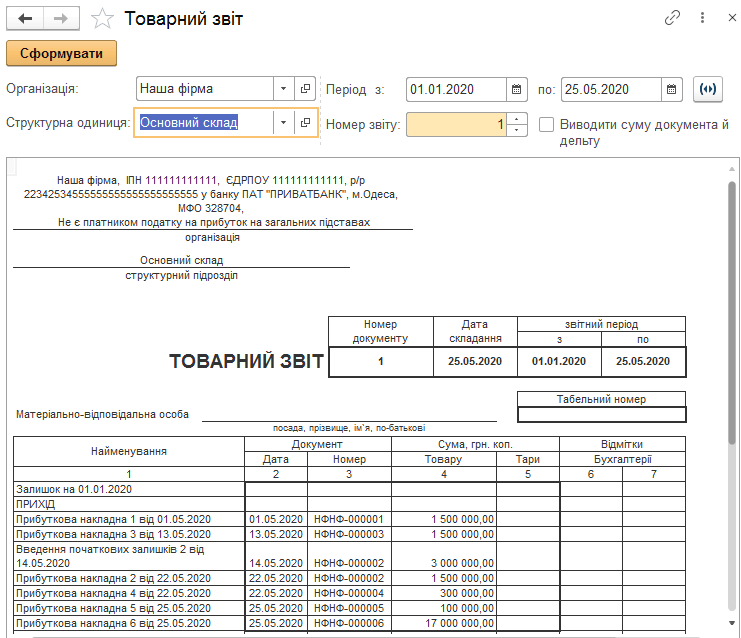The height and width of the screenshot is (638, 741).
Task: Go forward with the right arrow button
Action: 61,18
